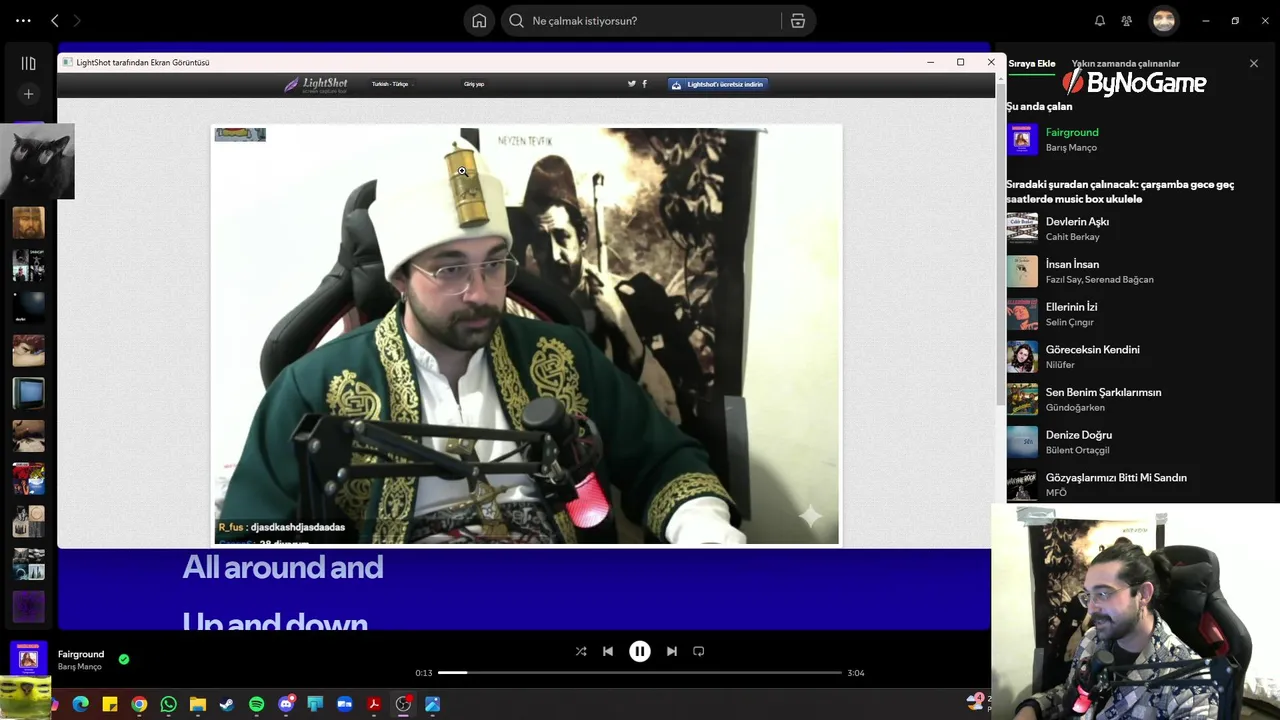
Task: Click the Facebook icon on LightShot page
Action: point(644,84)
